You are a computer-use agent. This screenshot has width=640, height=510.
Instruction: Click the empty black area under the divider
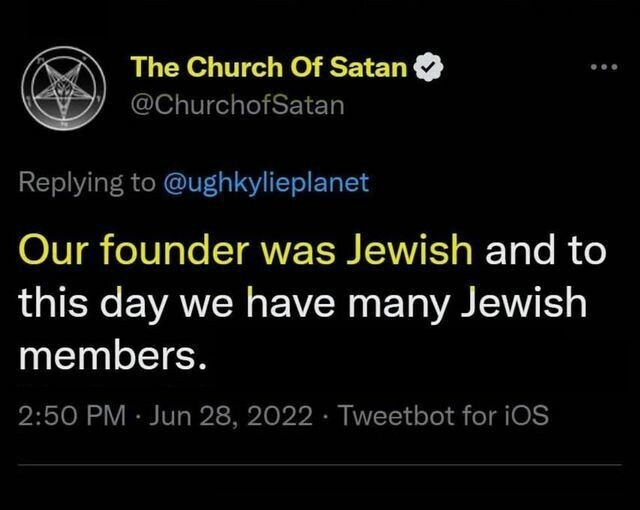click(x=320, y=488)
